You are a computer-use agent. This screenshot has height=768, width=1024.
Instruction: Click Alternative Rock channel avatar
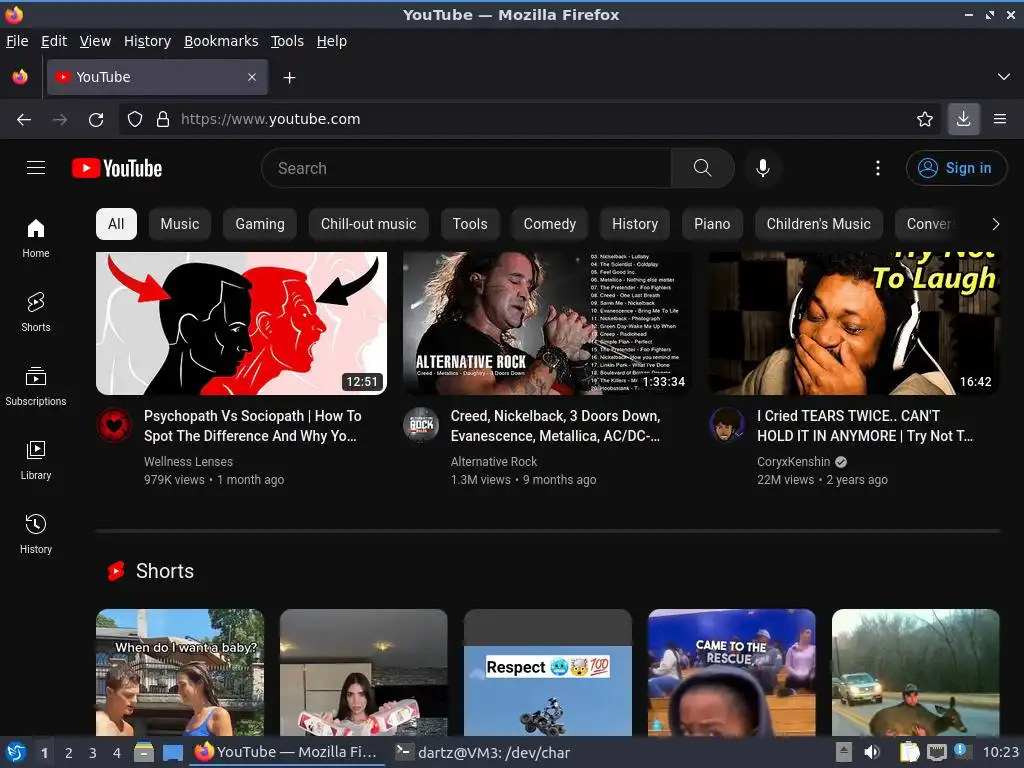point(421,424)
